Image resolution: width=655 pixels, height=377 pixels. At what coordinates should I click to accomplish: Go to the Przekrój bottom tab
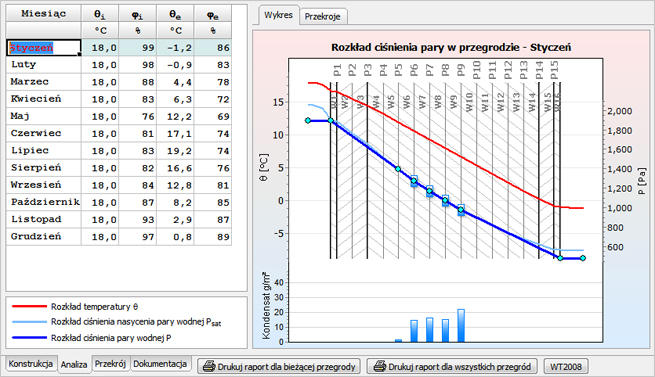click(110, 364)
